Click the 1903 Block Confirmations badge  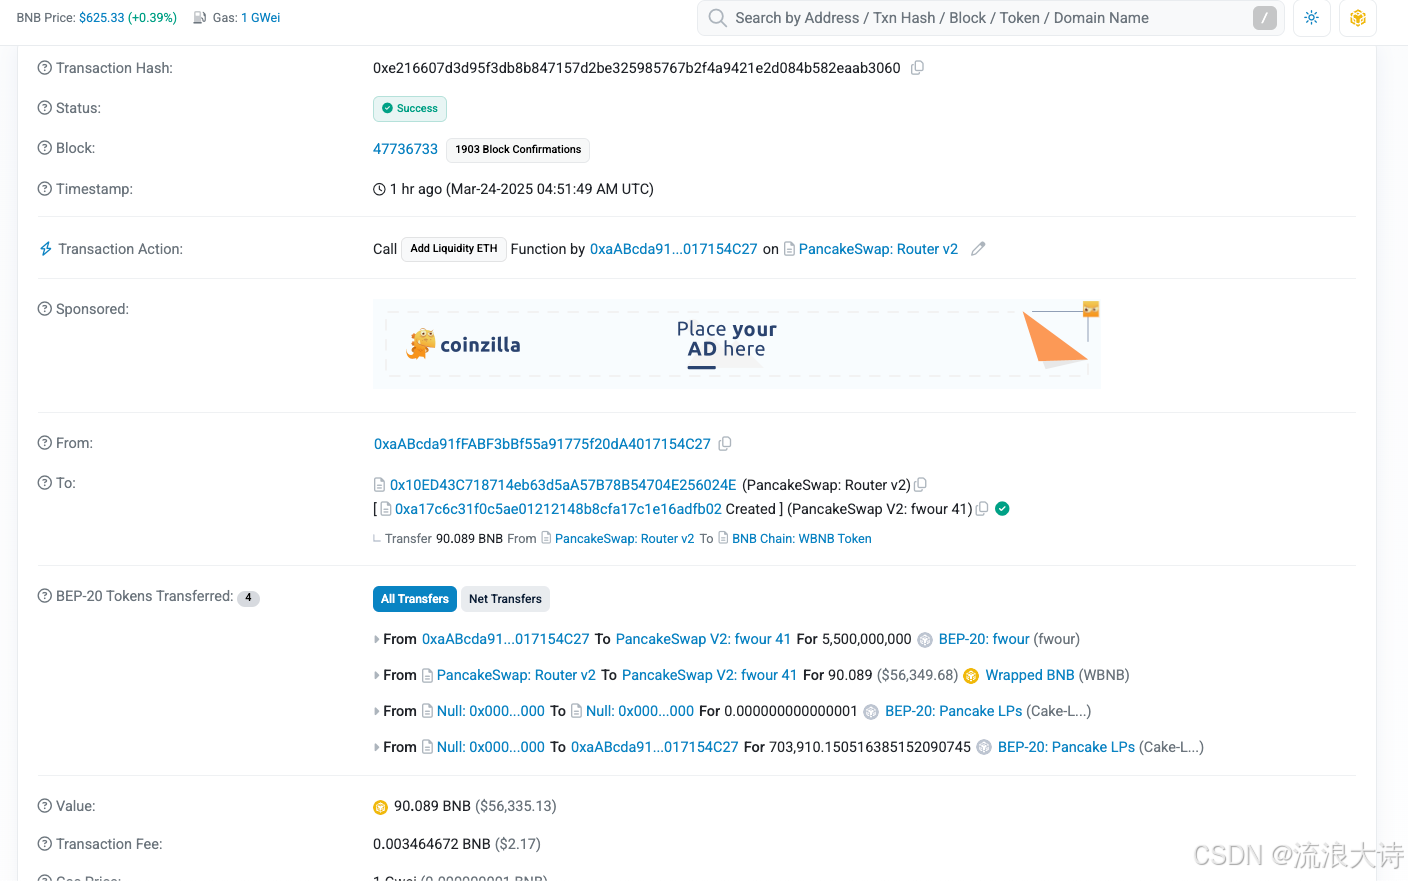(x=518, y=150)
